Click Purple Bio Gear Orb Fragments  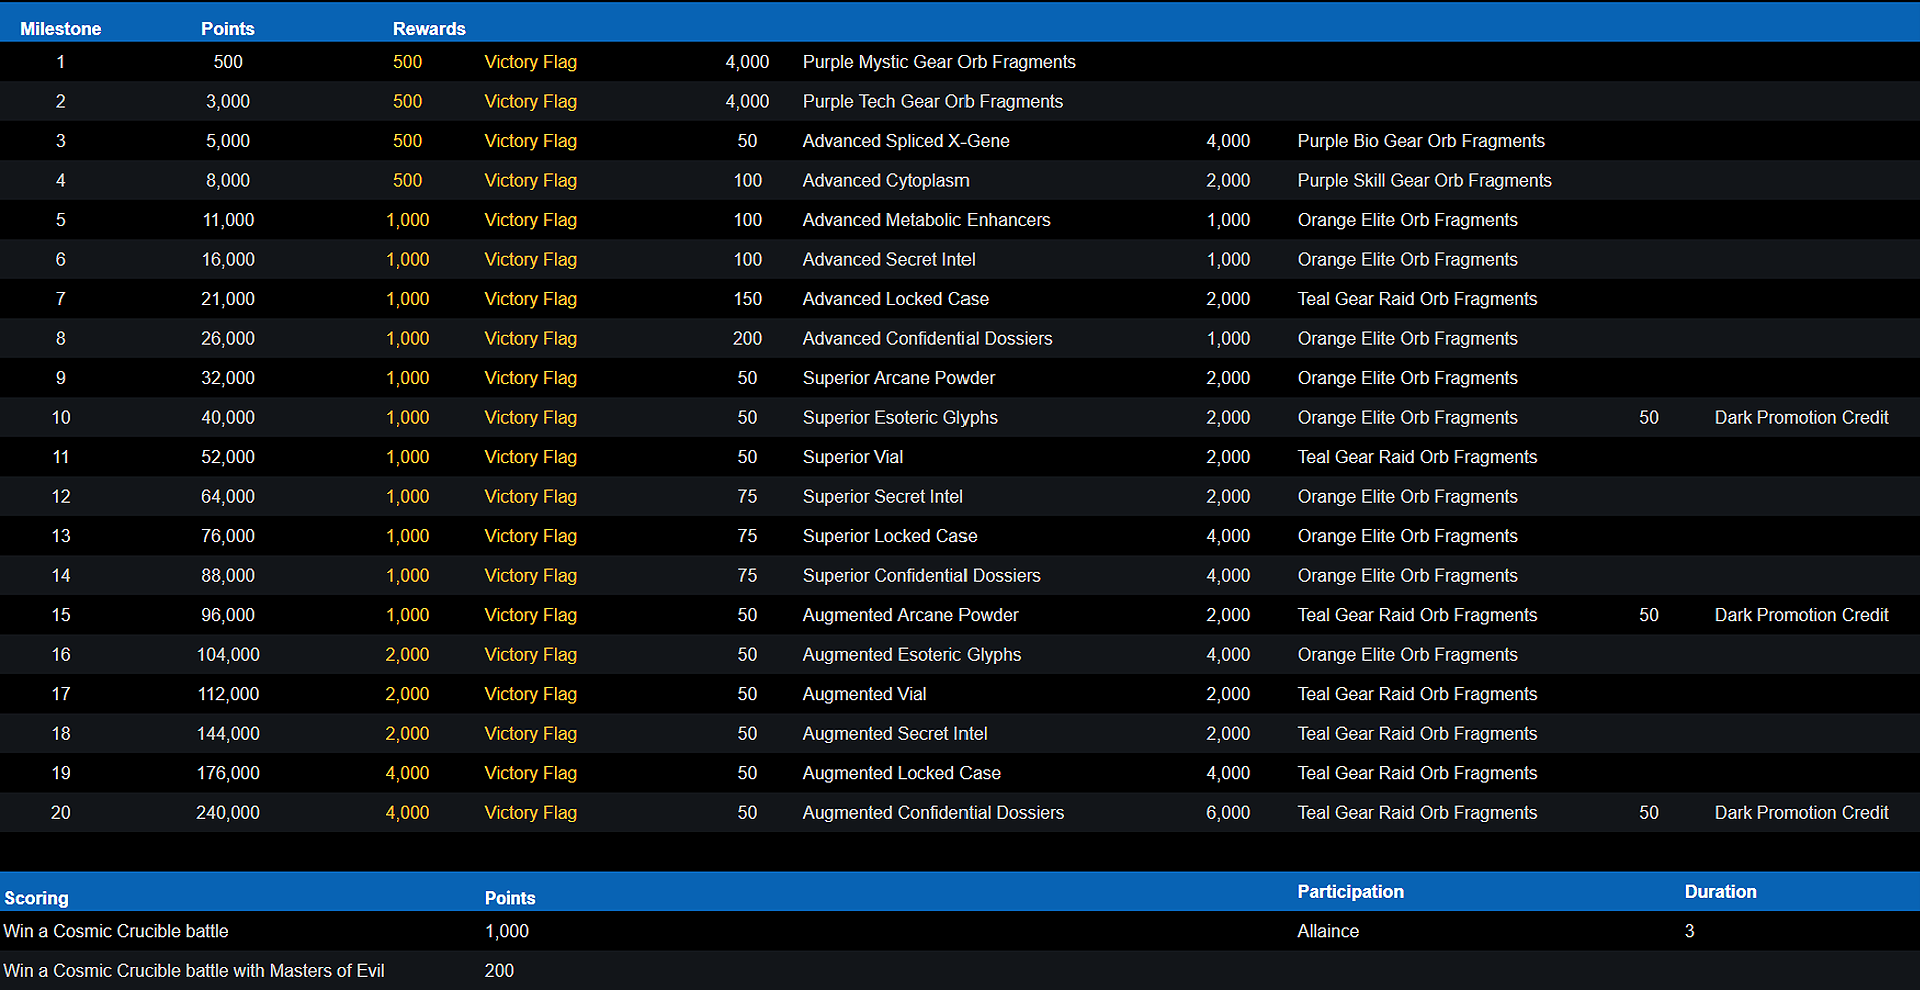[x=1420, y=141]
